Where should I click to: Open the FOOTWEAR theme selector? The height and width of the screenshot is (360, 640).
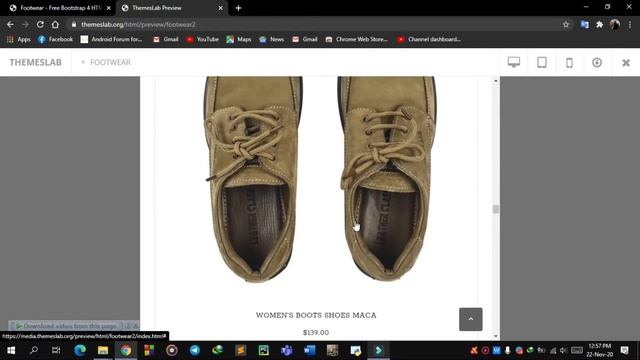coord(106,62)
